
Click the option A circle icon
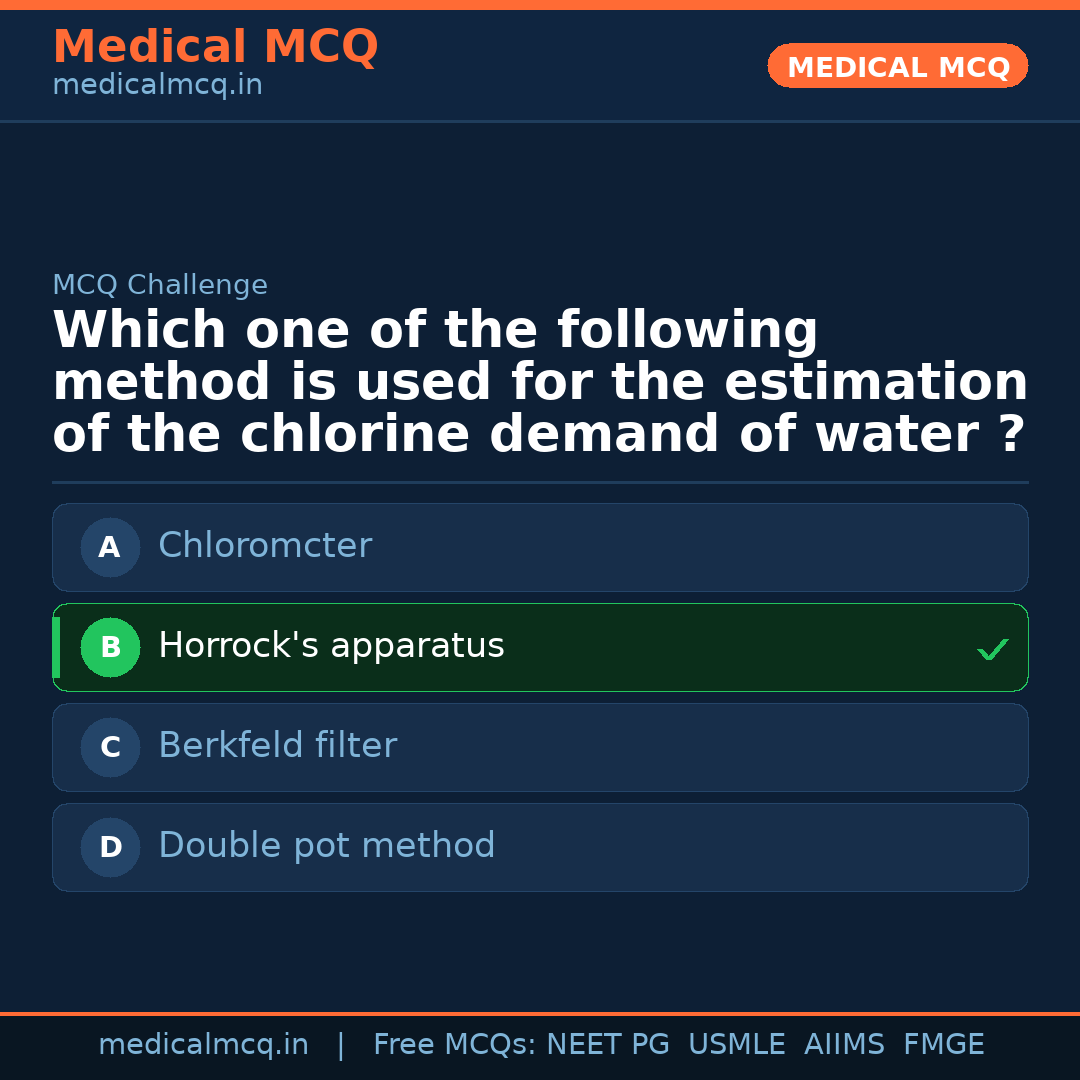(110, 547)
